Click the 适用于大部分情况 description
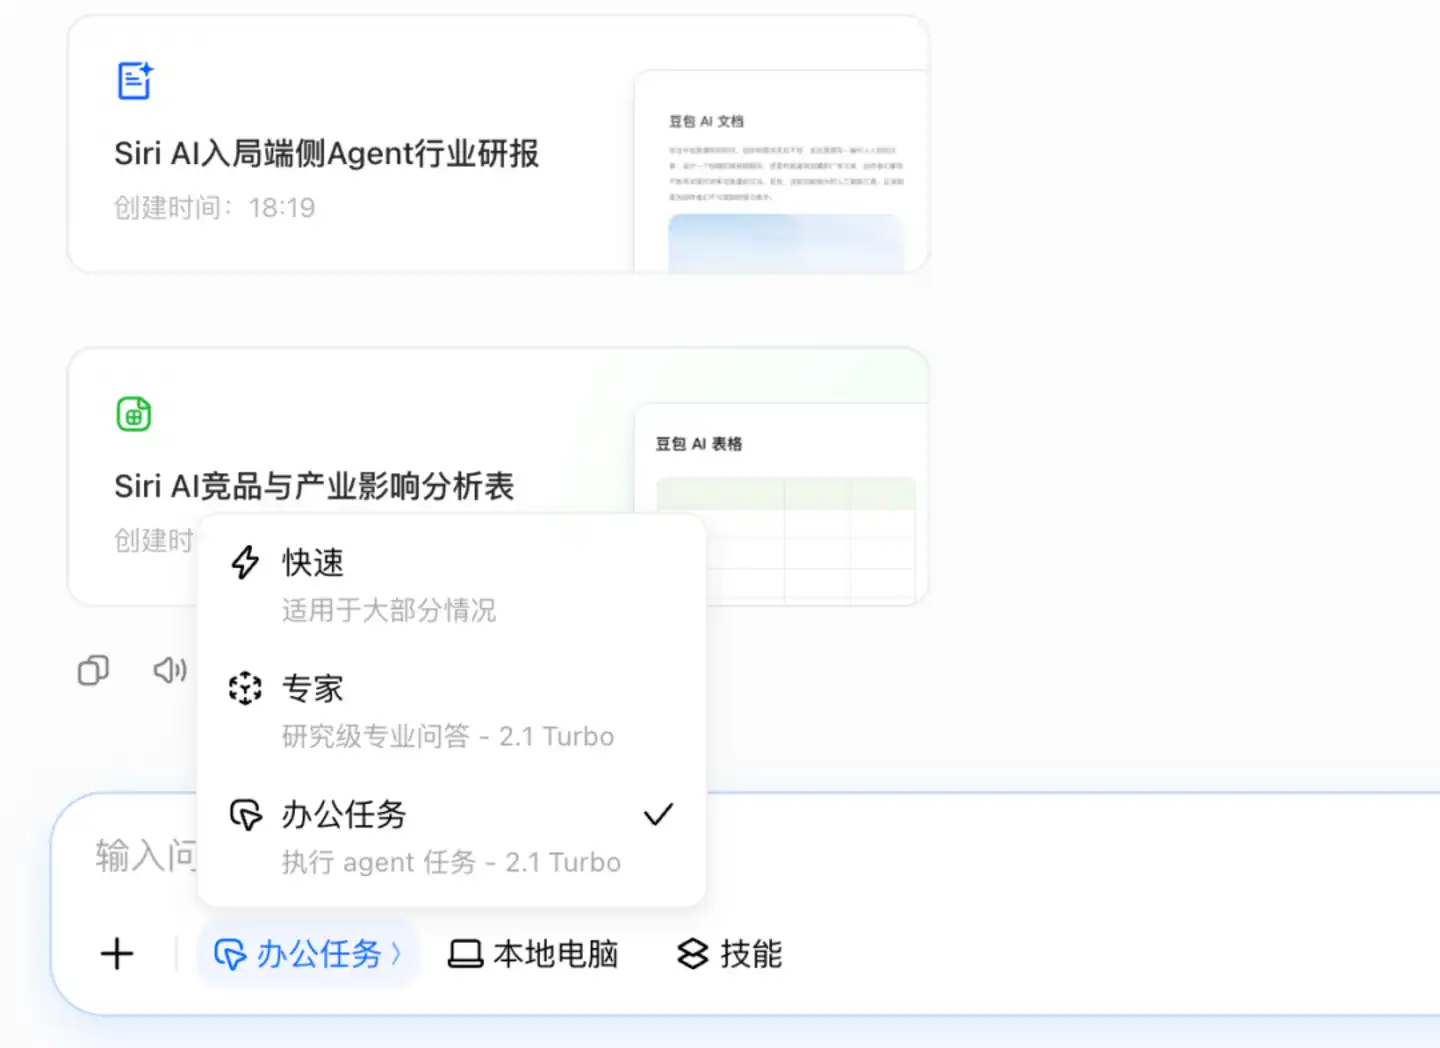The width and height of the screenshot is (1440, 1048). point(389,610)
